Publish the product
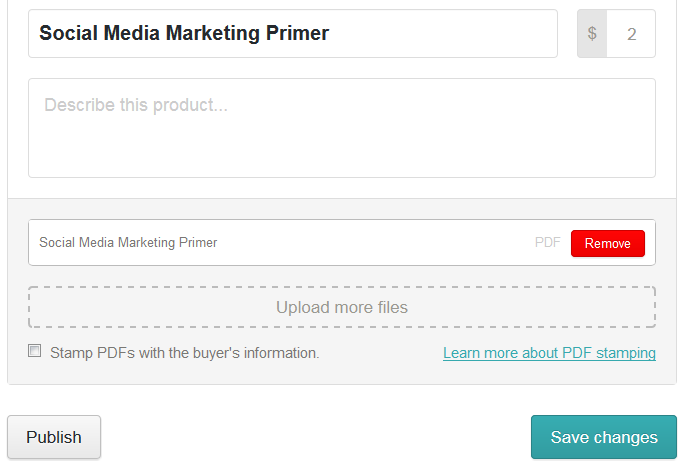 click(x=54, y=437)
